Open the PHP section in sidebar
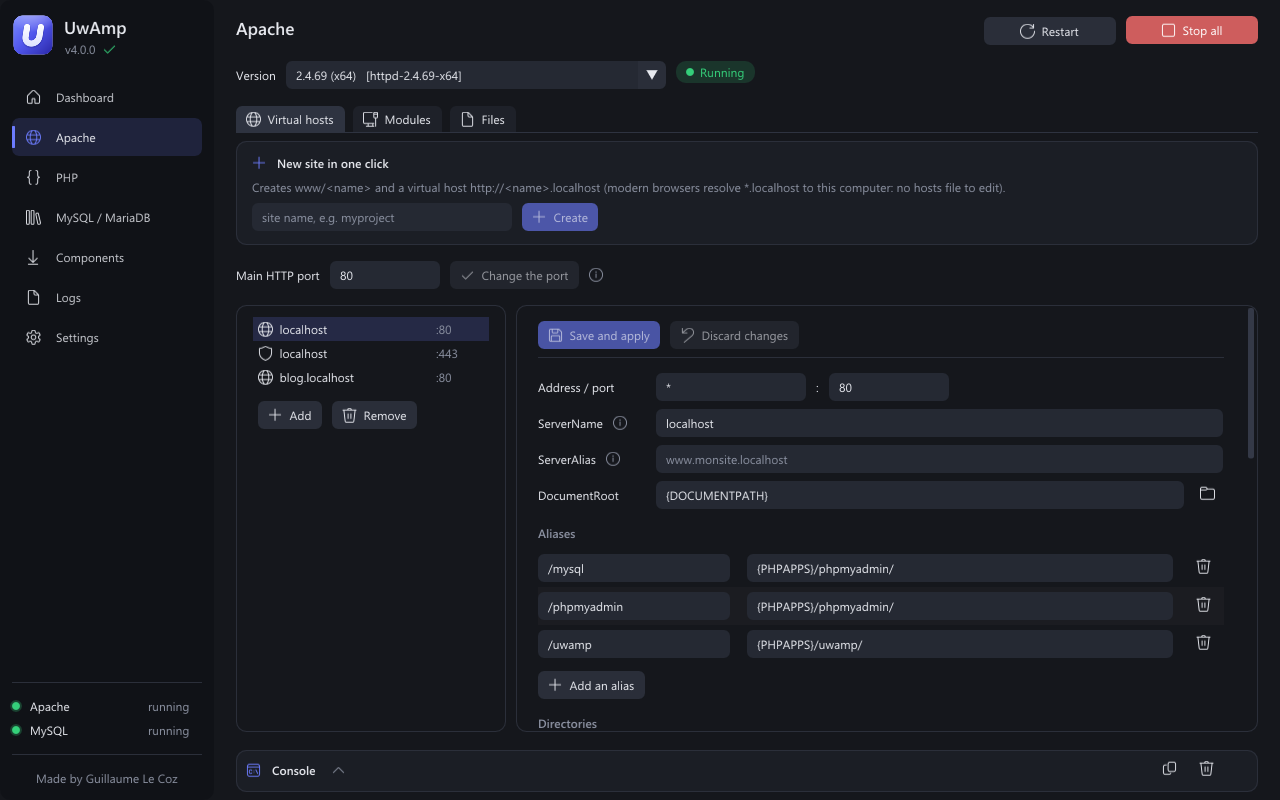 tap(107, 178)
